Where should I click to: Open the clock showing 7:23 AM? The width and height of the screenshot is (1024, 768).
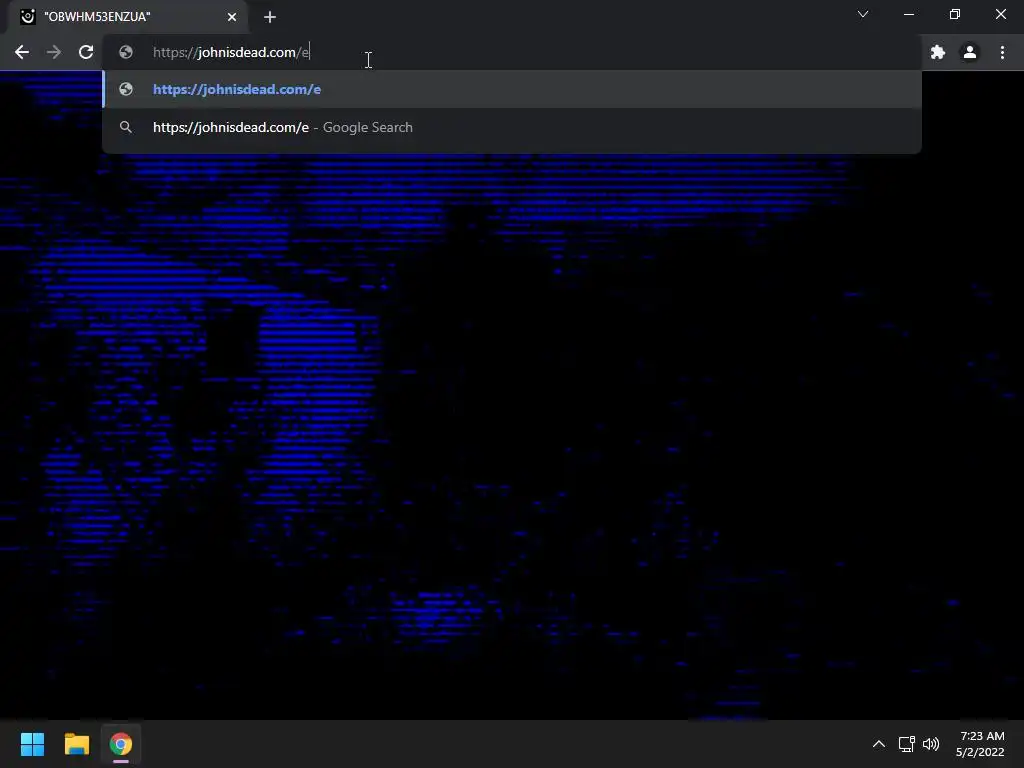click(x=980, y=744)
